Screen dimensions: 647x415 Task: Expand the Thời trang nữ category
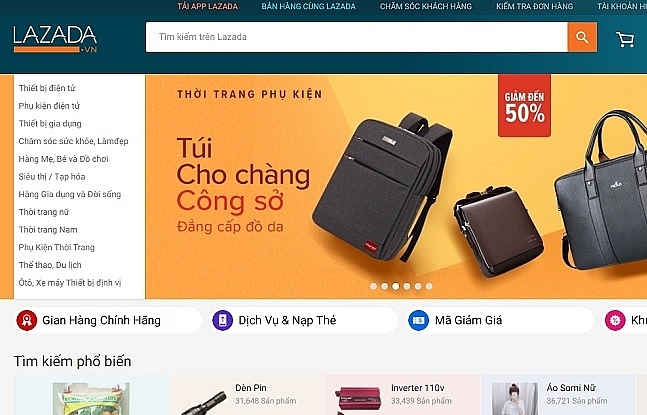[x=44, y=212]
